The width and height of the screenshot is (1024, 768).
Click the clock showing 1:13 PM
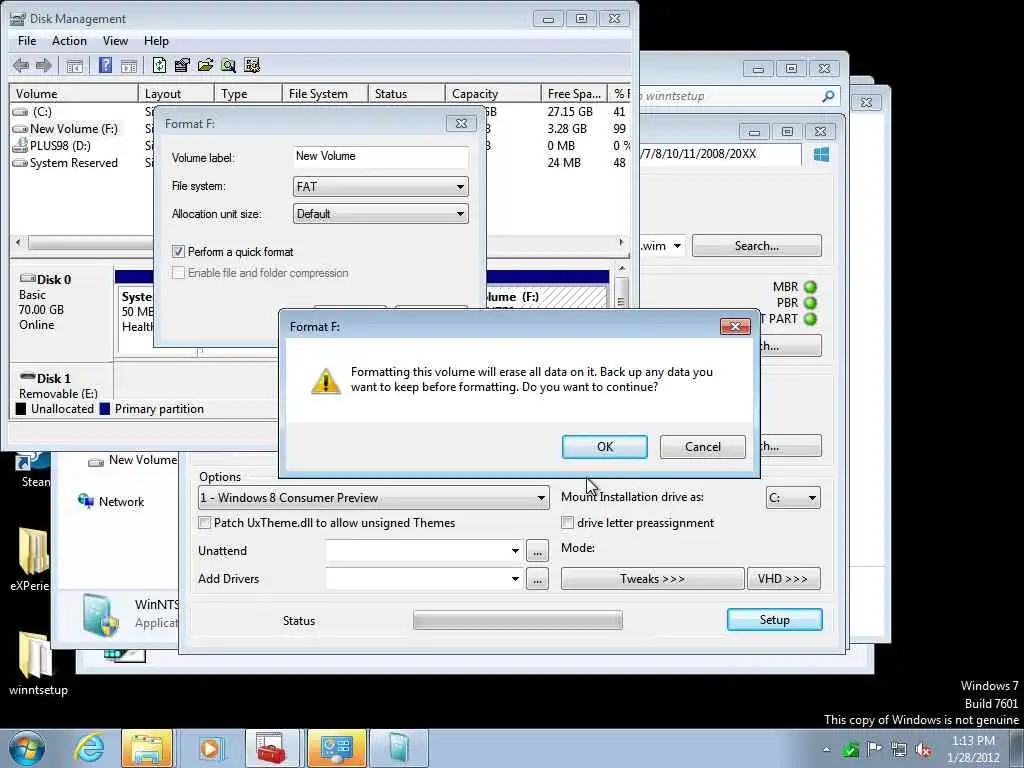[x=973, y=741]
